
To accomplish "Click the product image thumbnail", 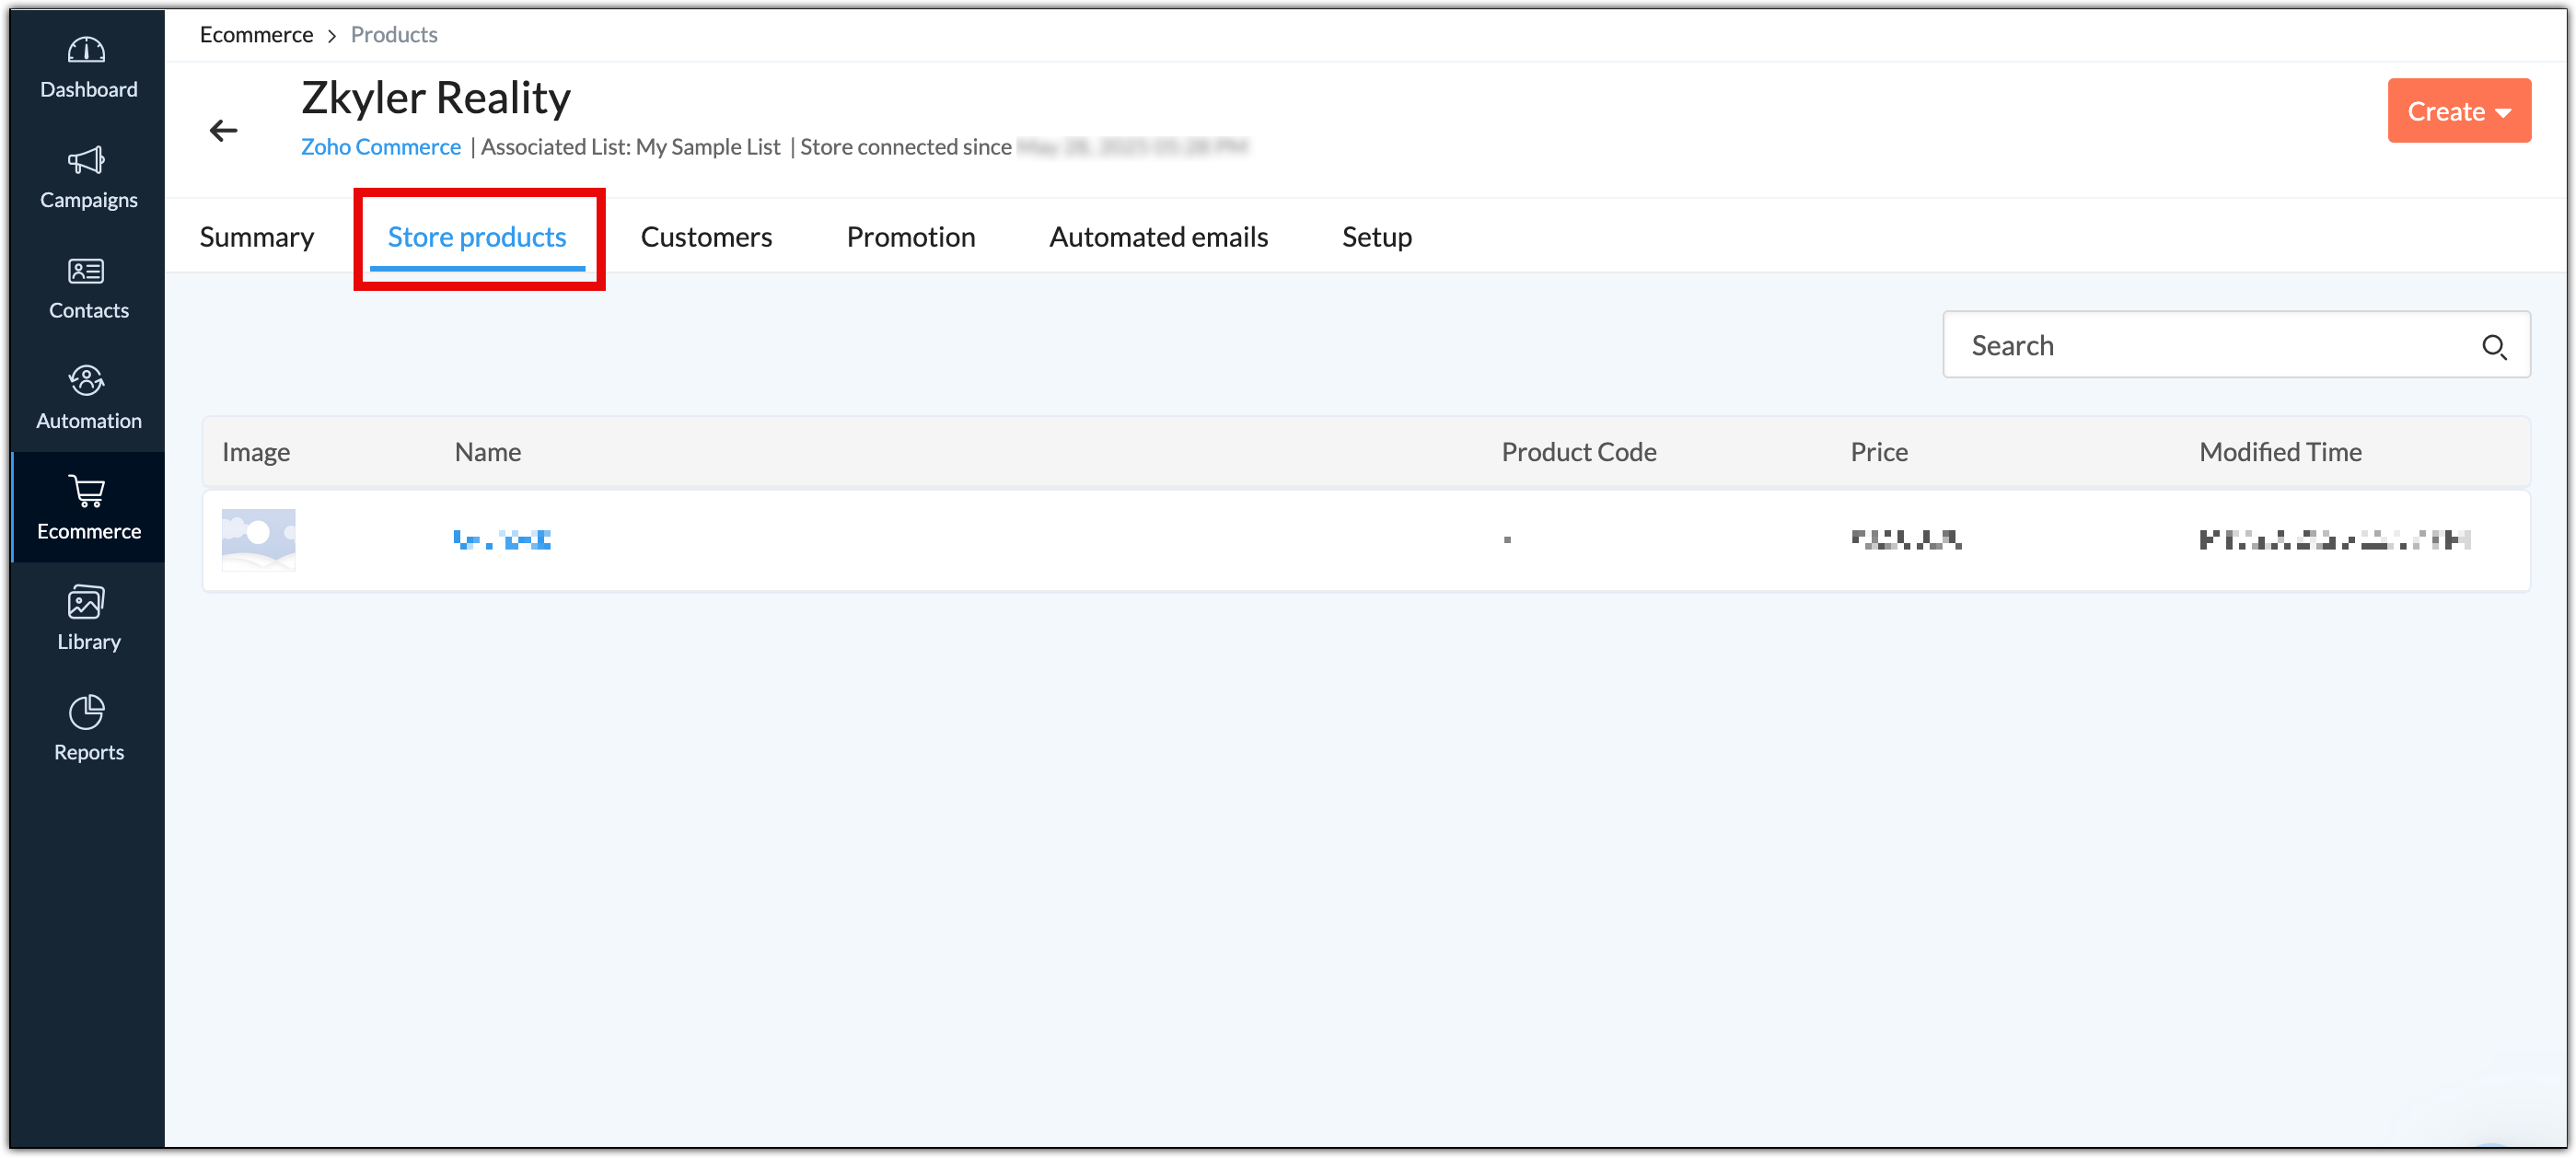I will [258, 540].
